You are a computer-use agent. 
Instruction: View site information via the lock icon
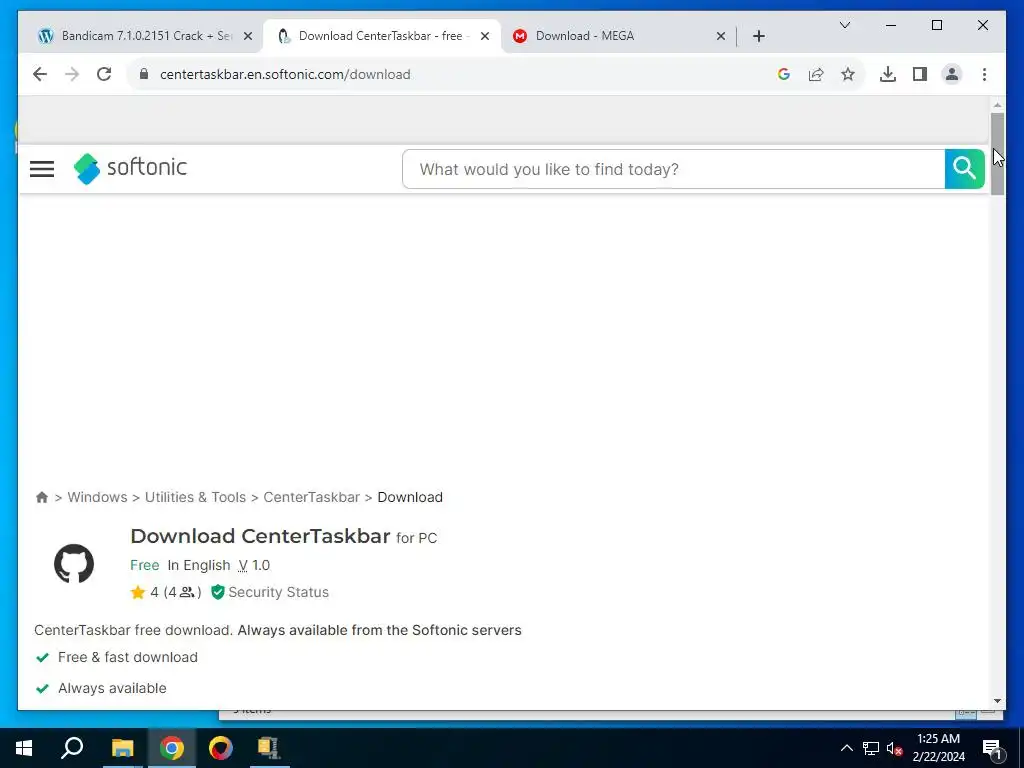144,74
